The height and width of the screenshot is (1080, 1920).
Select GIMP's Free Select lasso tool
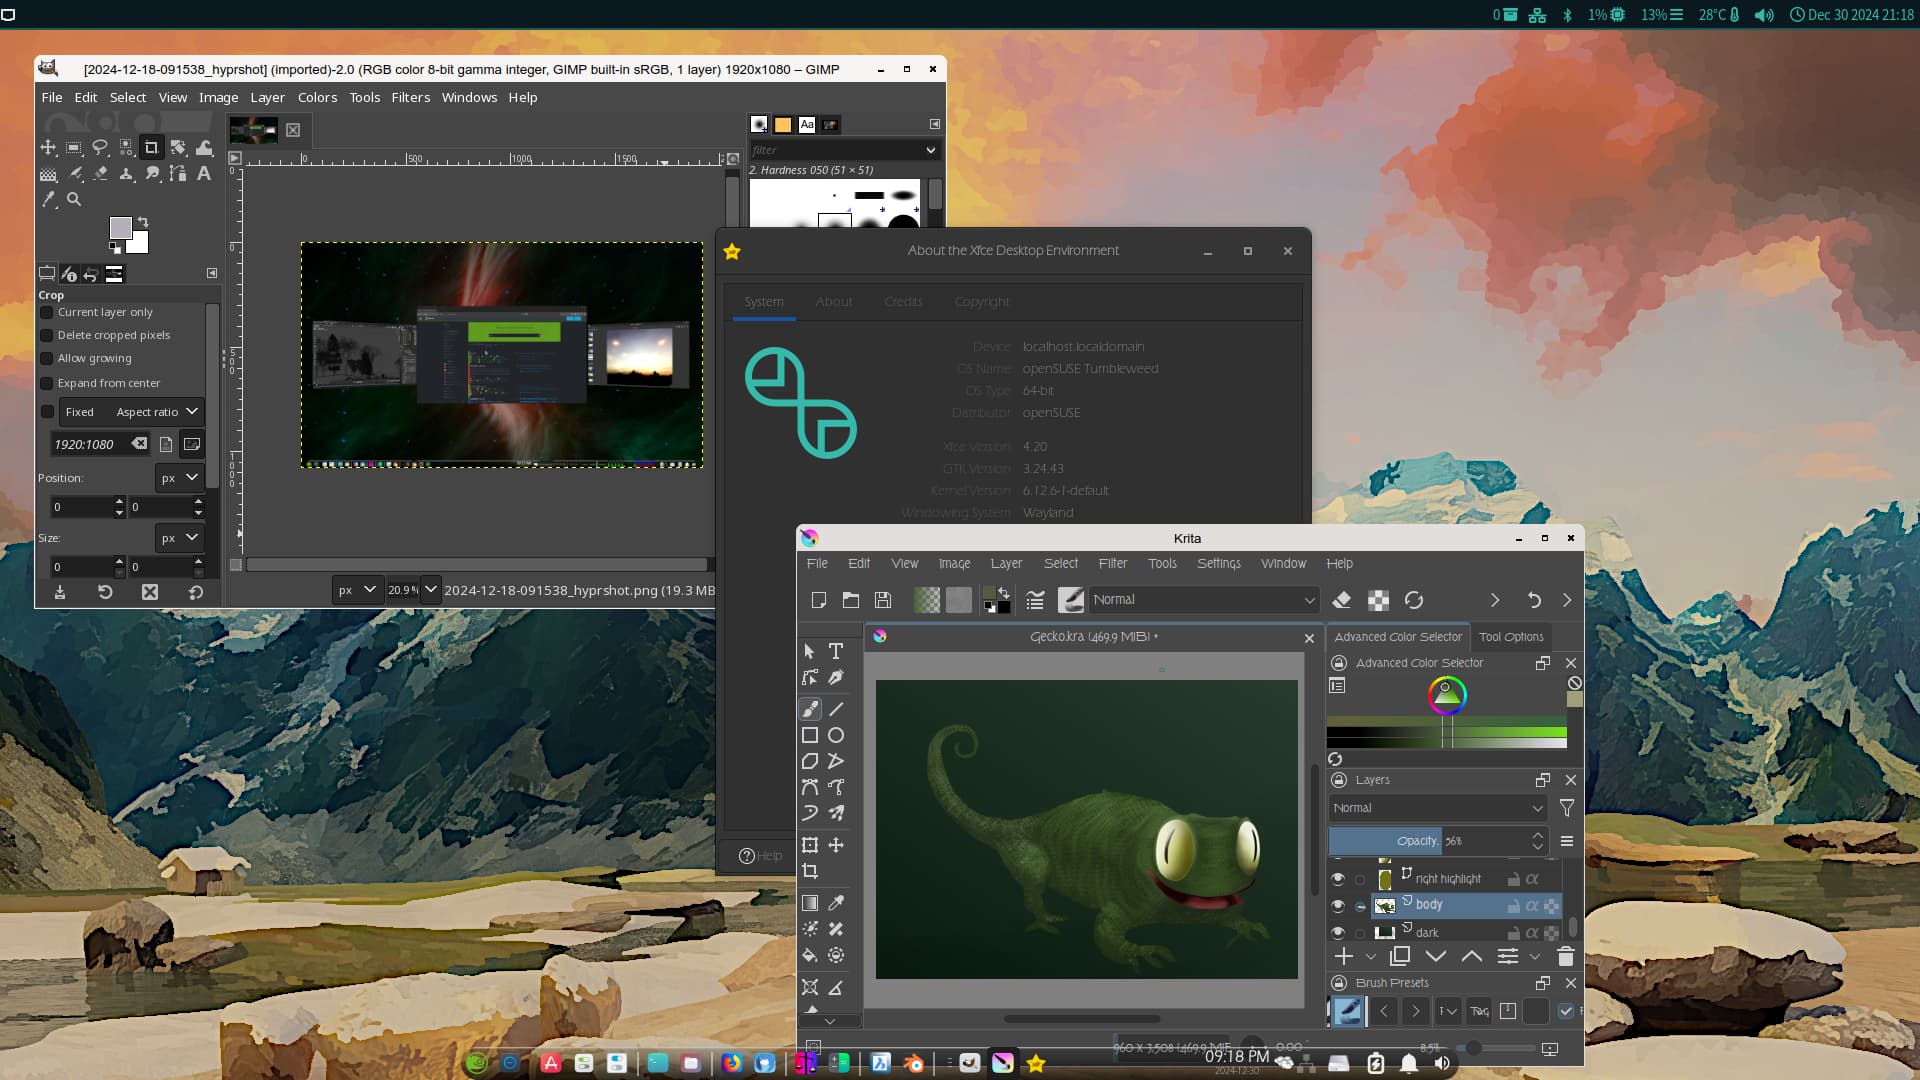click(100, 147)
